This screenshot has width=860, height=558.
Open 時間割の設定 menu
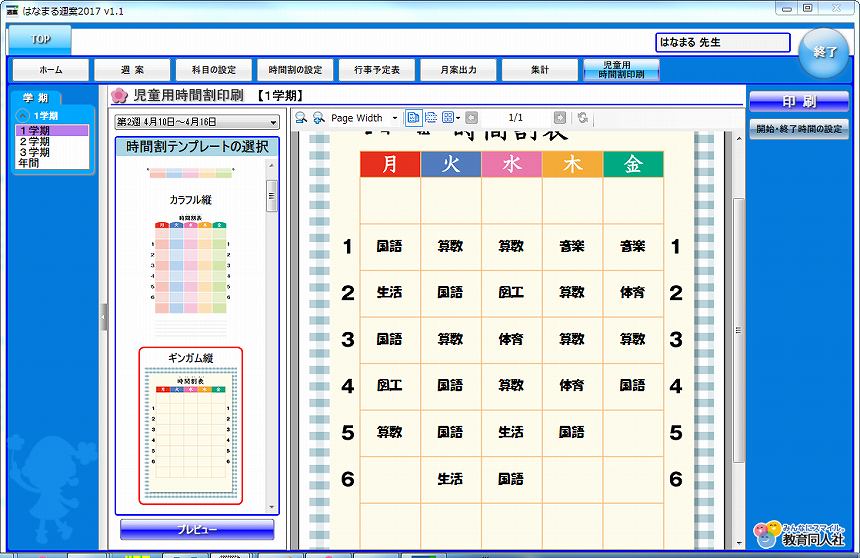pyautogui.click(x=295, y=70)
